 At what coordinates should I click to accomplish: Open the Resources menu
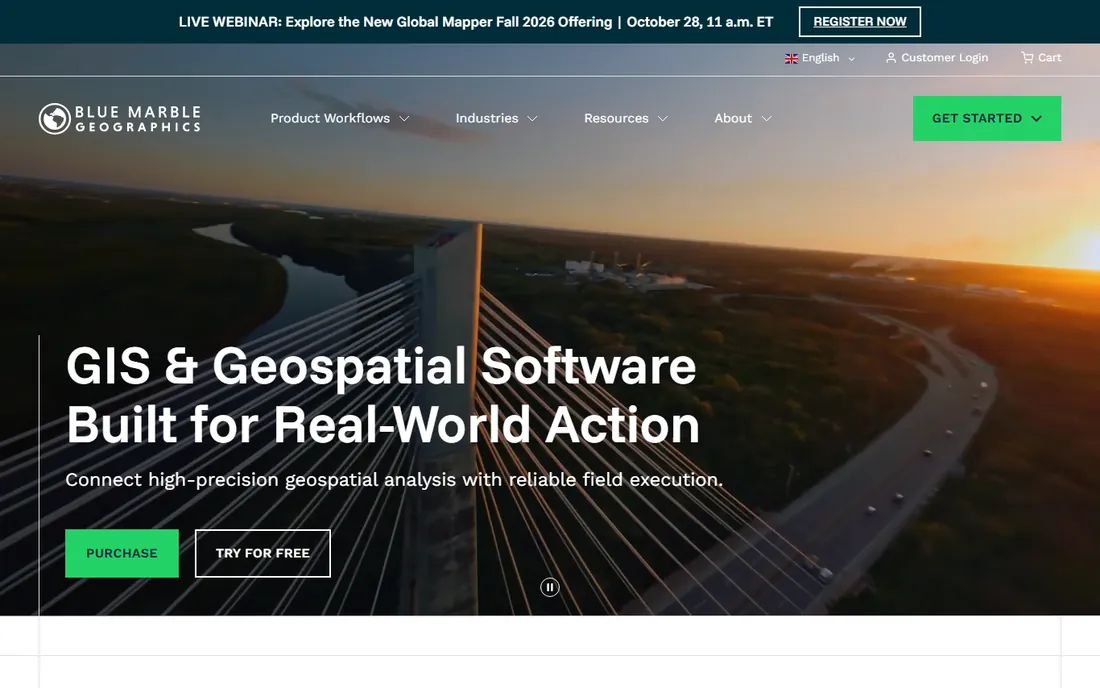[x=616, y=119]
